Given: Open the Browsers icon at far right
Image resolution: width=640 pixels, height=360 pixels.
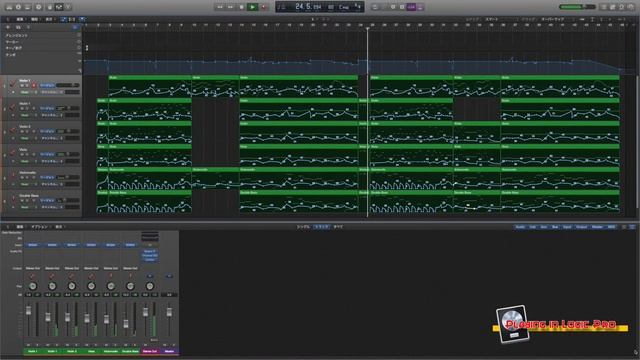Looking at the screenshot, I should click(x=631, y=7).
